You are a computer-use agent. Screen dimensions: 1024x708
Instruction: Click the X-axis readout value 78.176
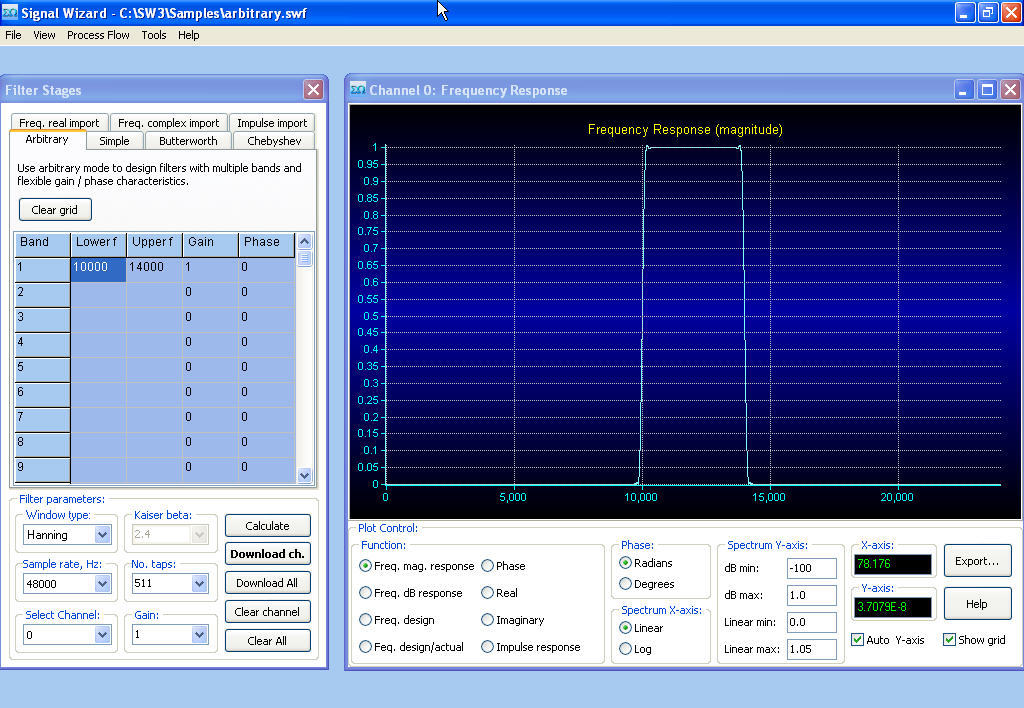point(892,564)
